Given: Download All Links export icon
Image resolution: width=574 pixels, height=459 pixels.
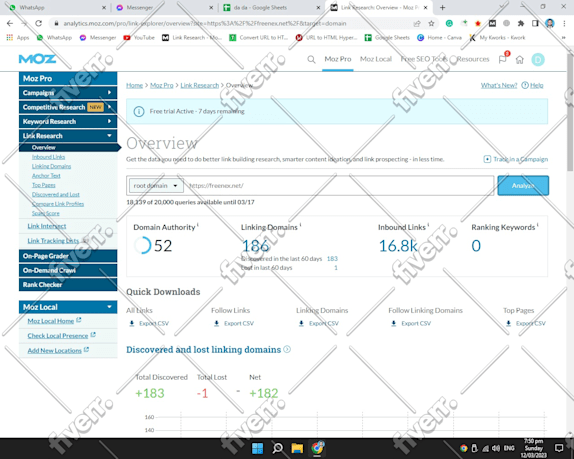Looking at the screenshot, I should (132, 323).
